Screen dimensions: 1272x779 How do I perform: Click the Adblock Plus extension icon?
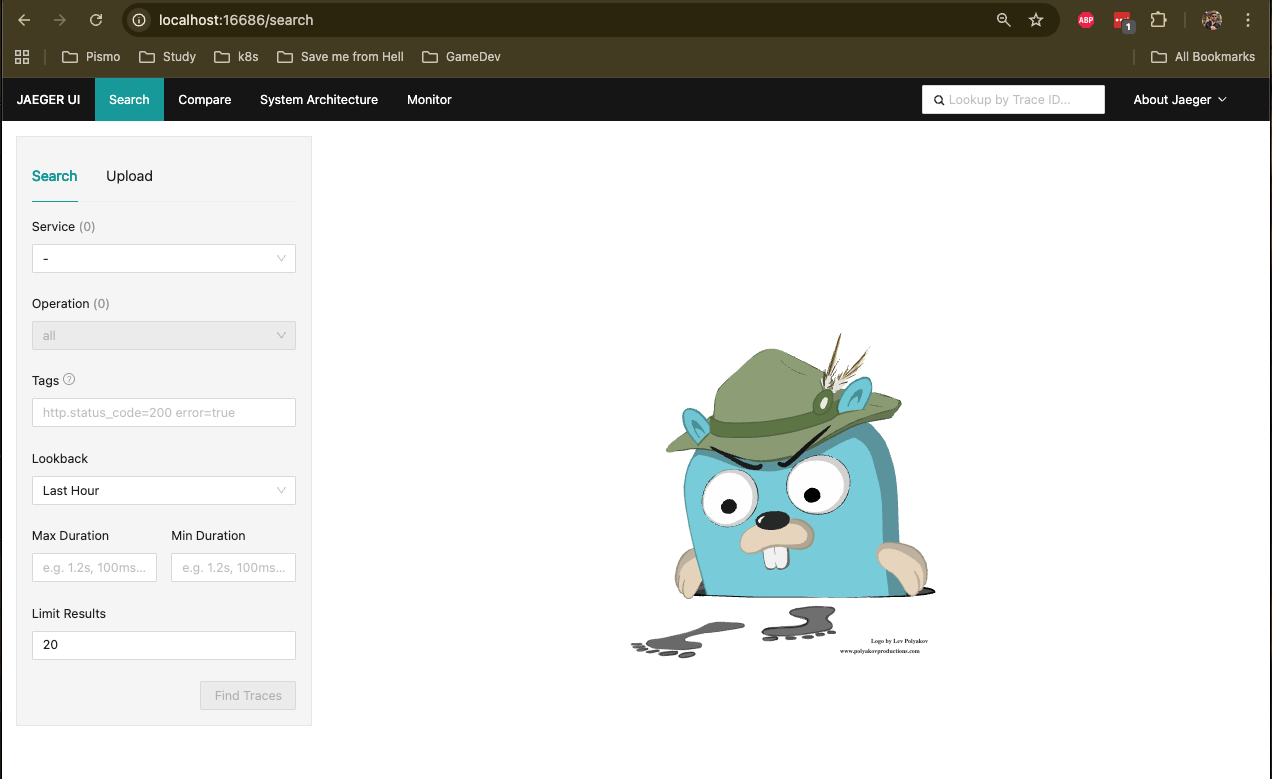point(1085,20)
